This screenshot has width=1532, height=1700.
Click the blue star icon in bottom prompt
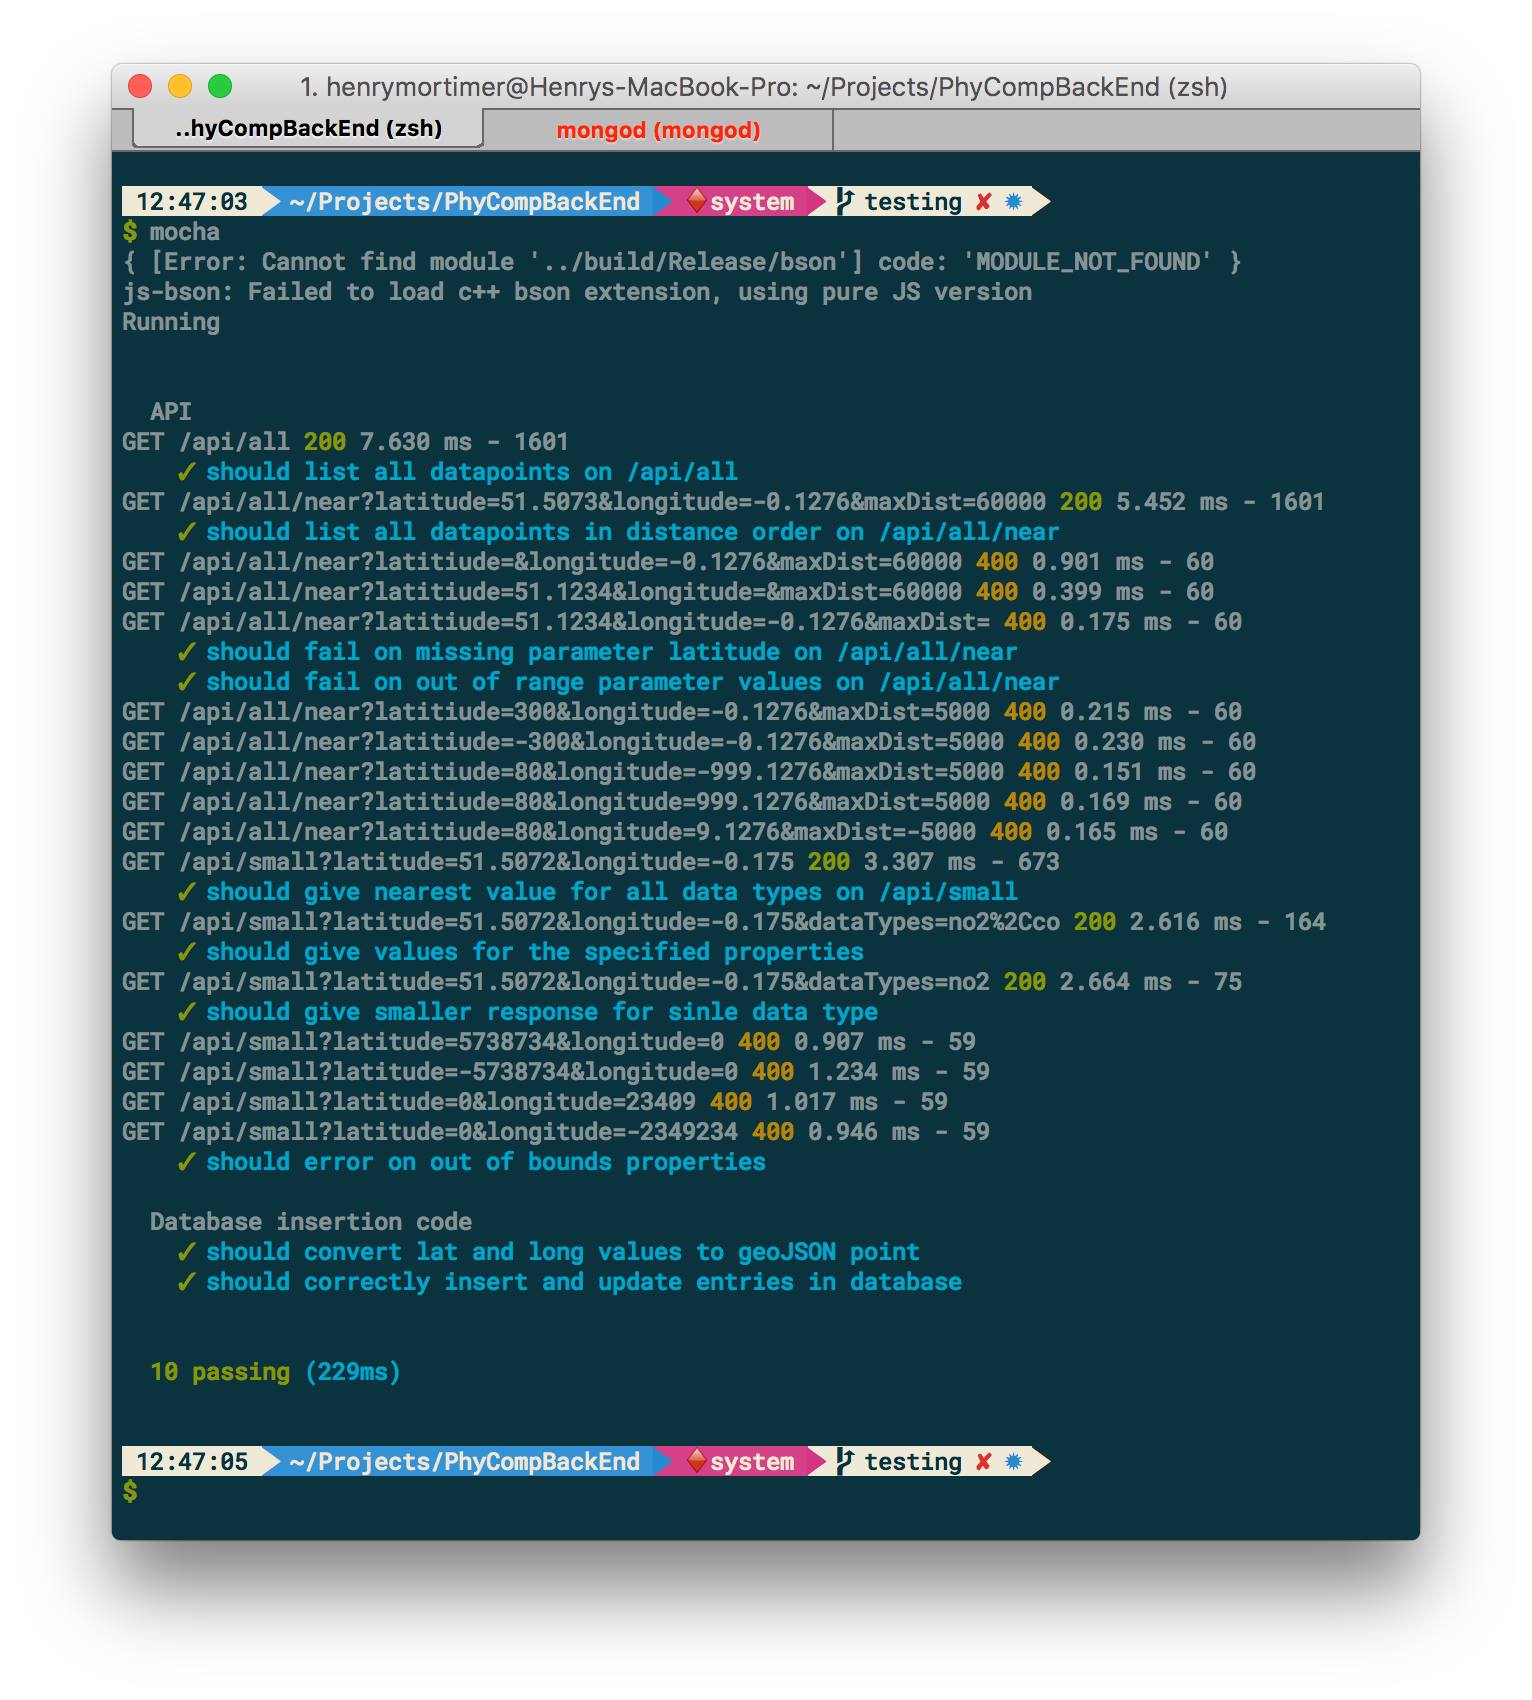point(1013,1462)
